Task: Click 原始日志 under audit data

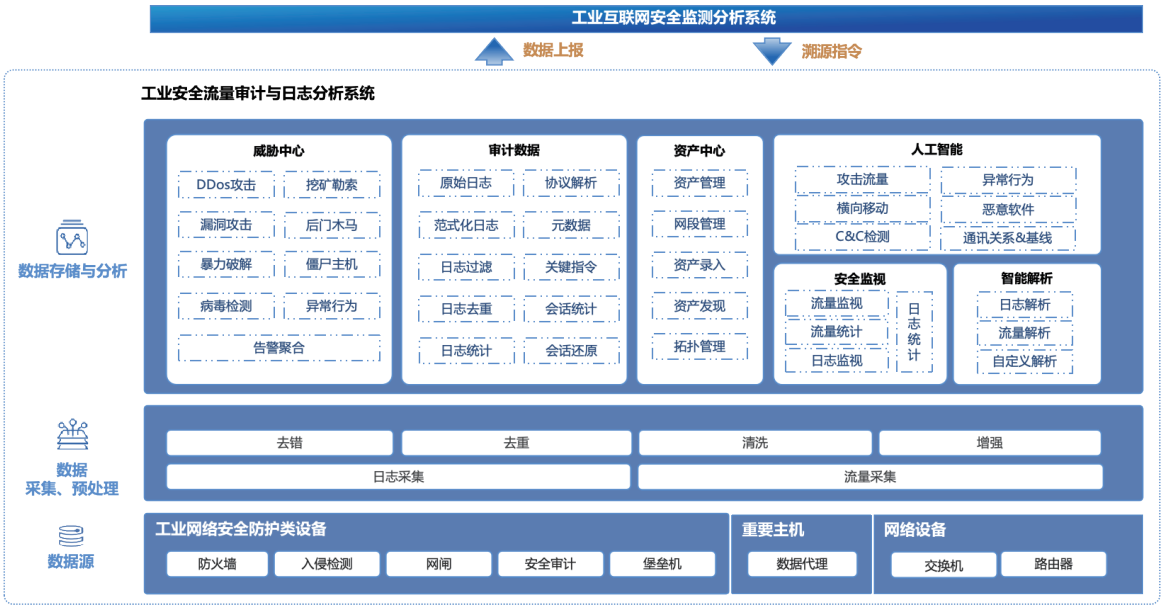Action: (466, 183)
